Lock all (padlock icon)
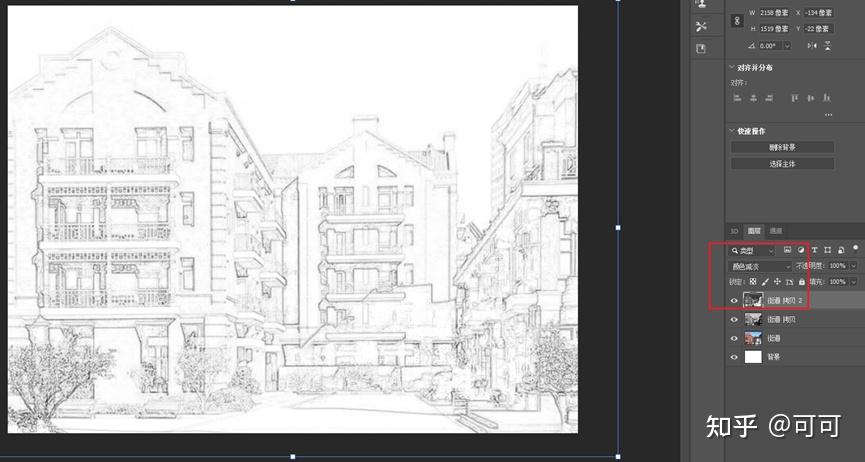 (x=802, y=282)
